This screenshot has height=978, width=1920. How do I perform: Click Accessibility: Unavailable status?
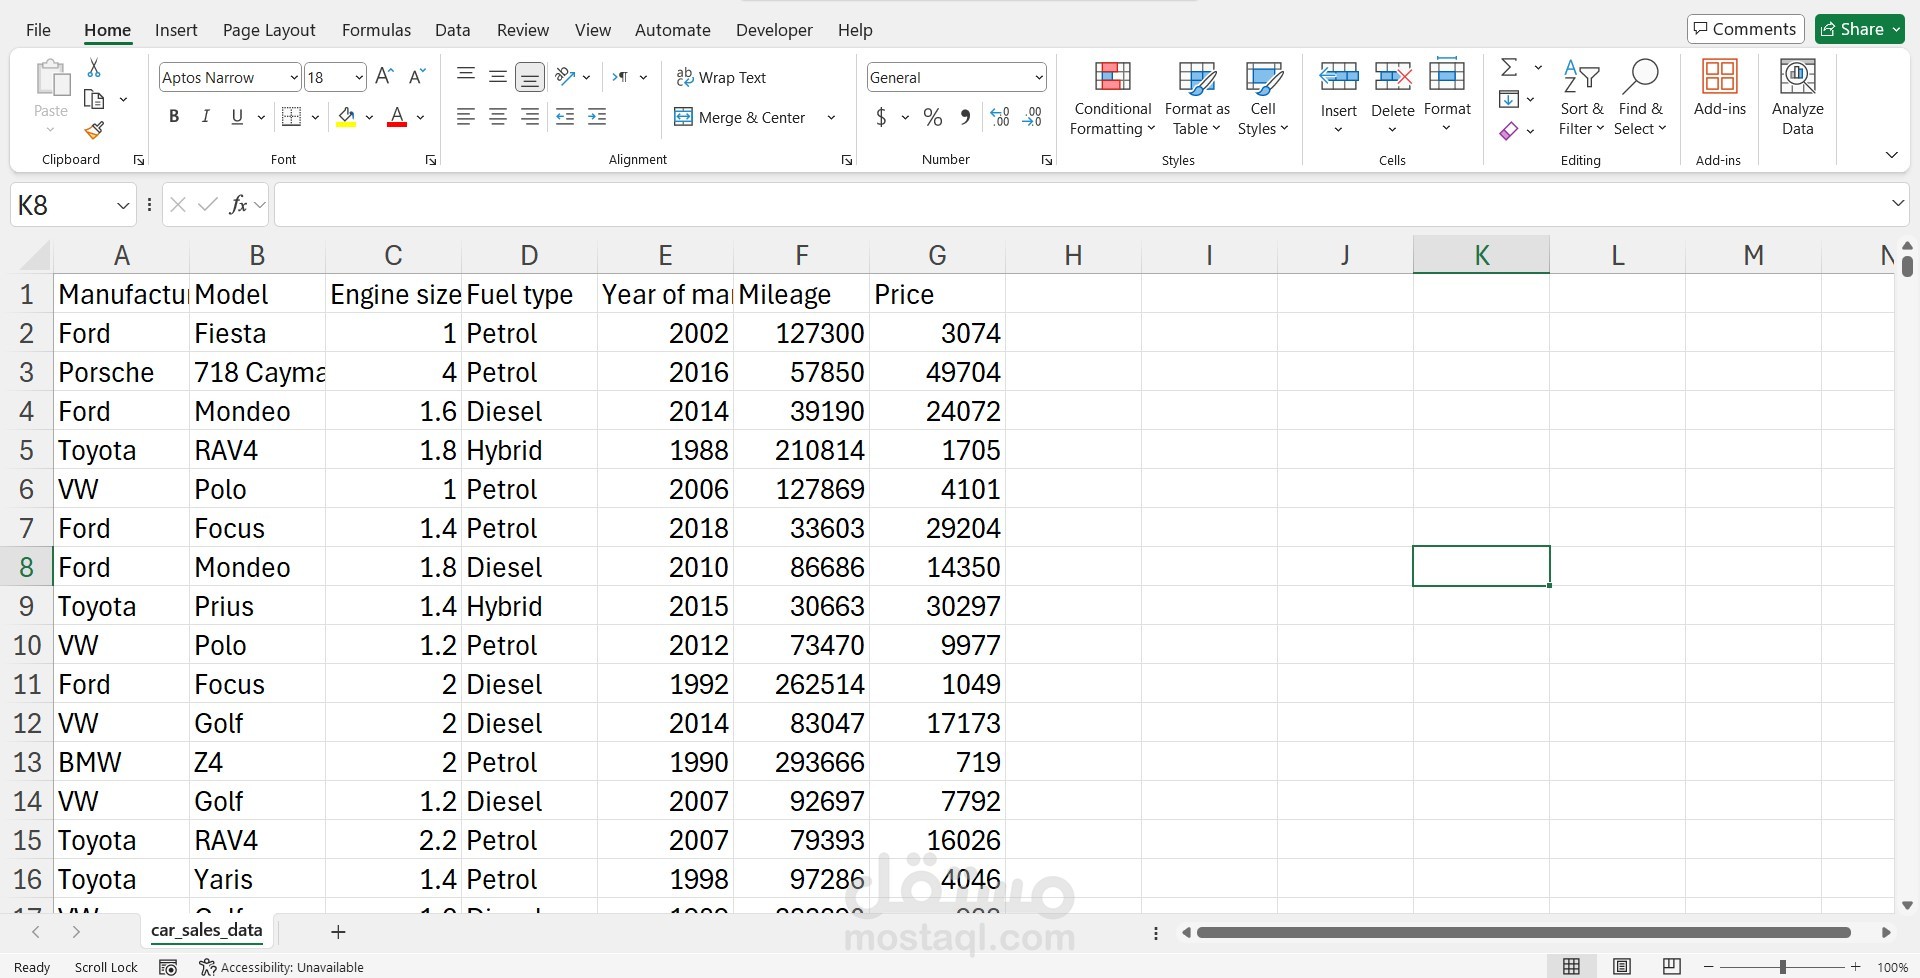281,967
